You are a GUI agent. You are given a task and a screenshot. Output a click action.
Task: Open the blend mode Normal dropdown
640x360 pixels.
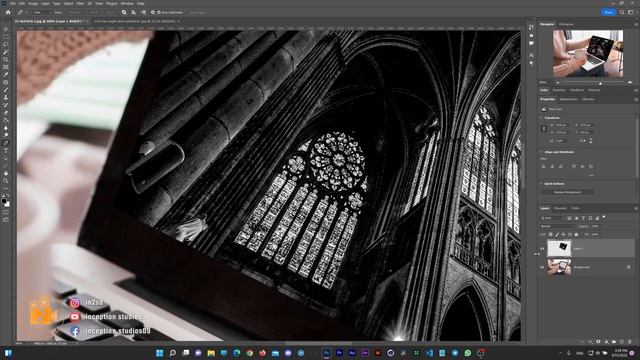558,226
